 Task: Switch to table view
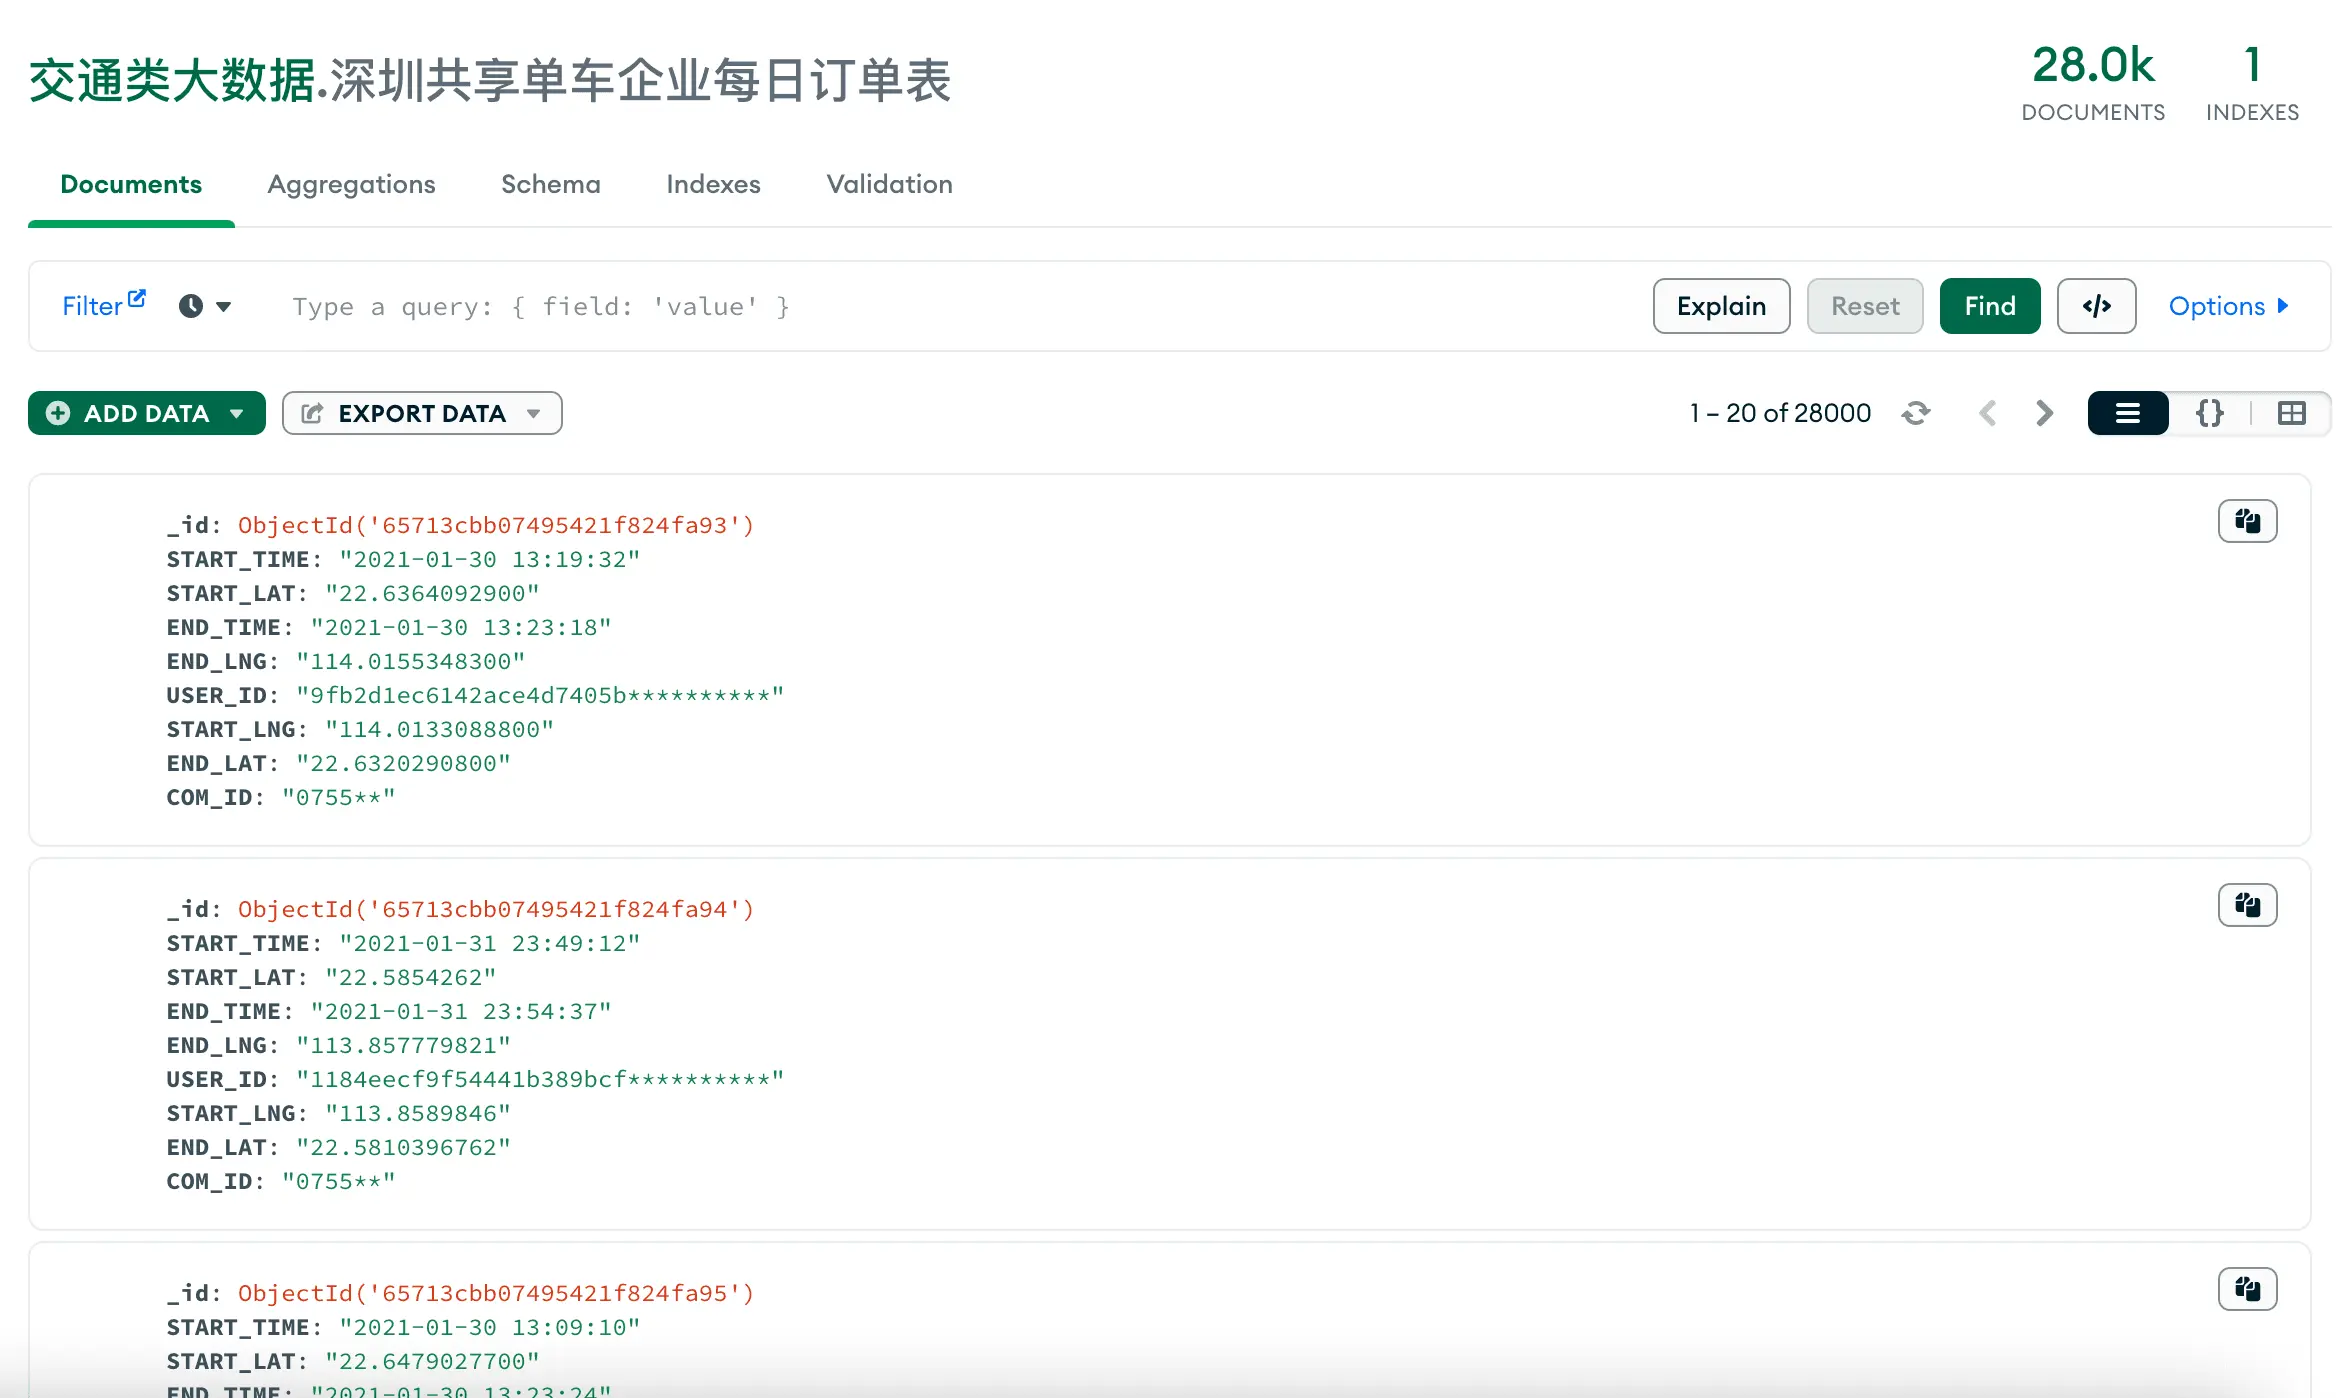2291,413
